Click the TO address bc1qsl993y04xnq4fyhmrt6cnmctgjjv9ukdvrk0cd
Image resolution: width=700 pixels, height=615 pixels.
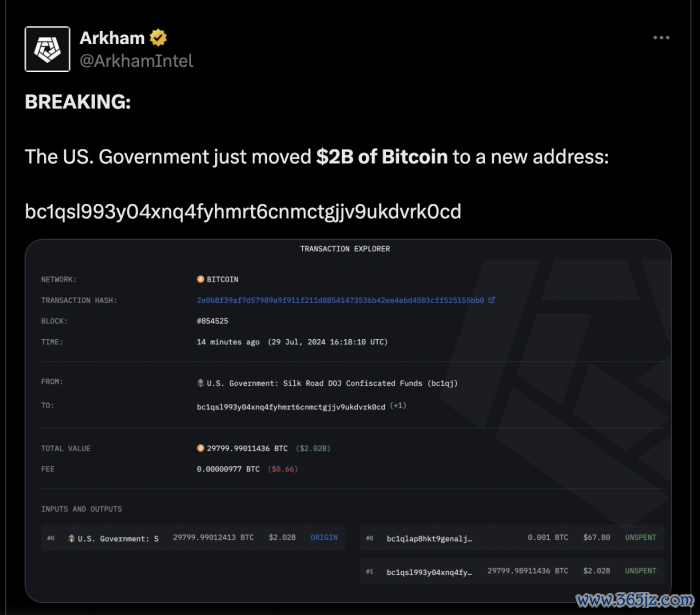point(291,407)
